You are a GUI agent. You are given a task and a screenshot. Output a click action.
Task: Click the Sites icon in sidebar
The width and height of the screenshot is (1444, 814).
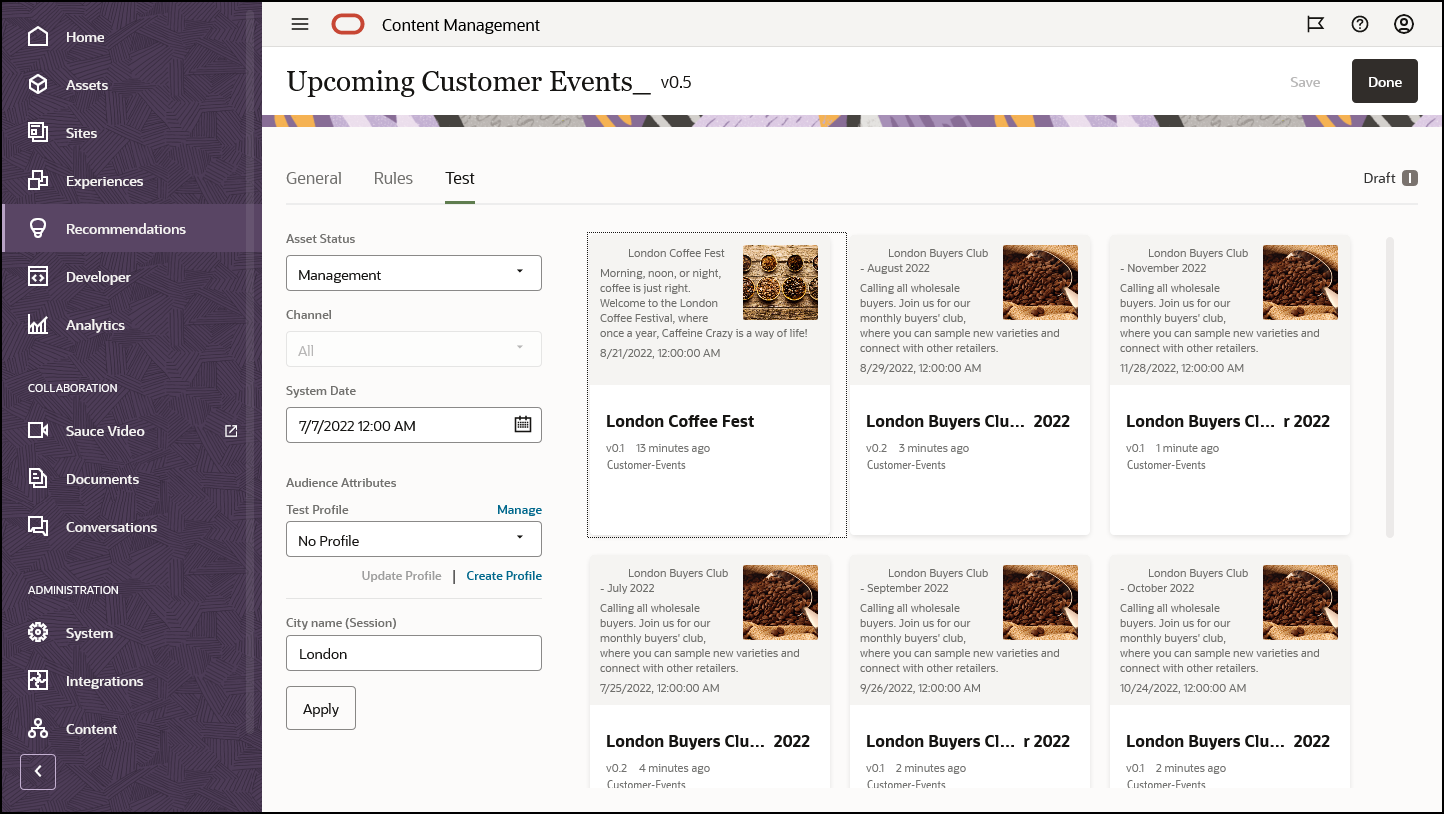pos(38,133)
